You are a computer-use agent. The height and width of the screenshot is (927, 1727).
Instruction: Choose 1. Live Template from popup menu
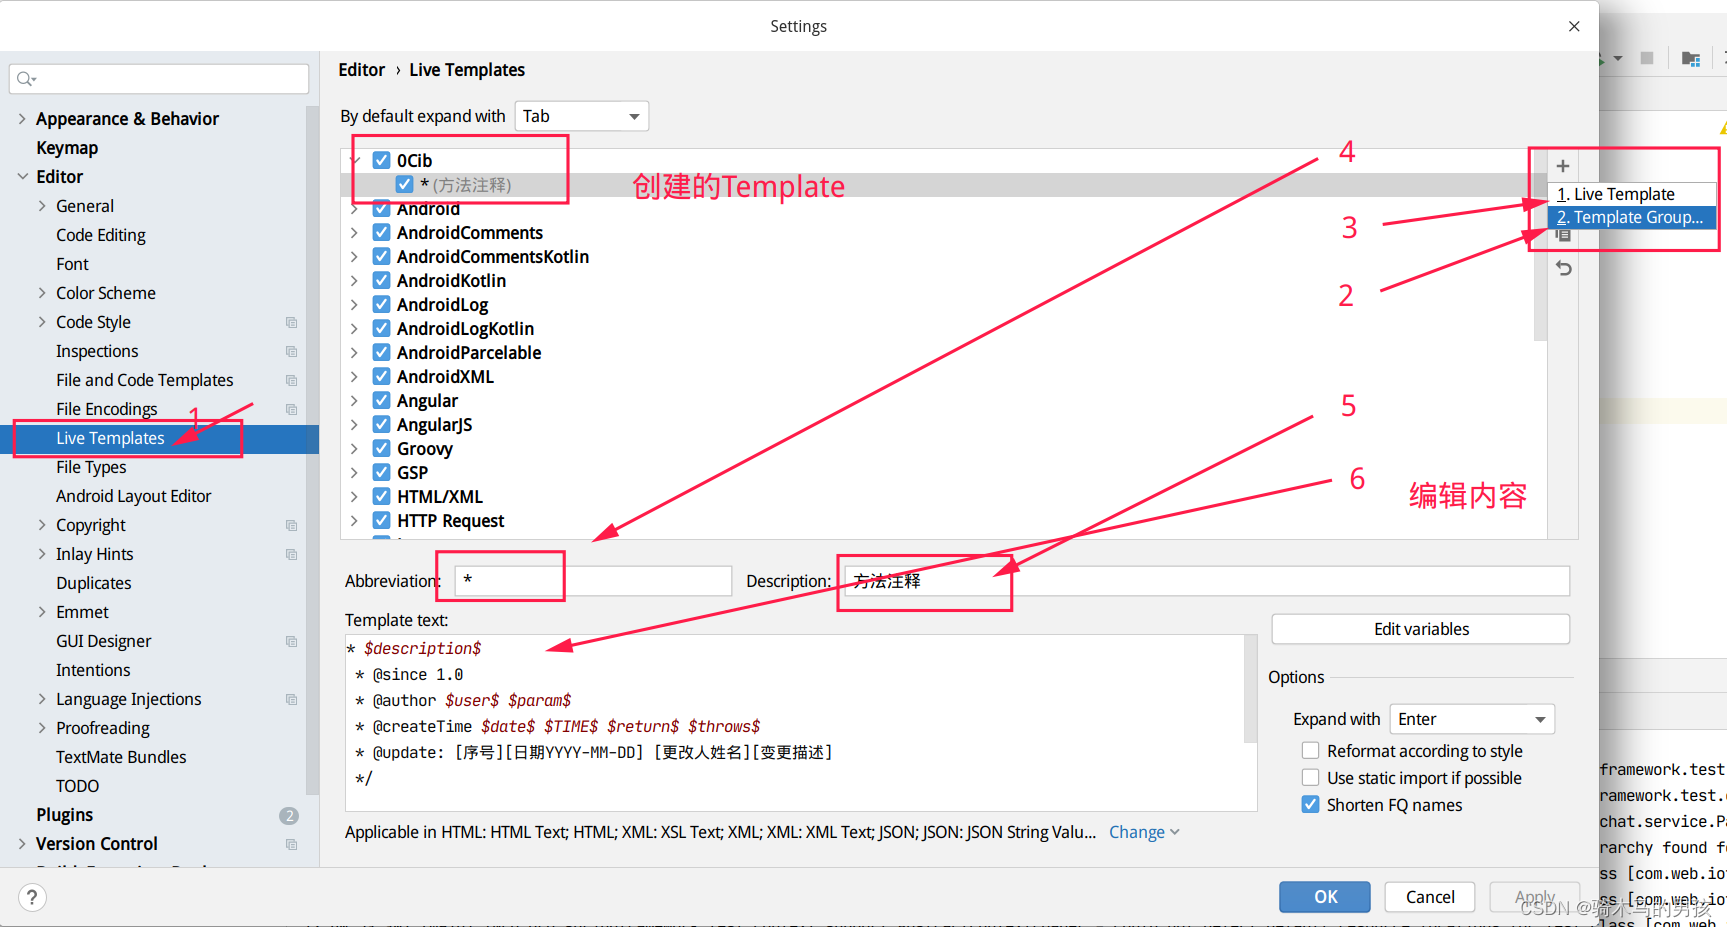click(1632, 194)
